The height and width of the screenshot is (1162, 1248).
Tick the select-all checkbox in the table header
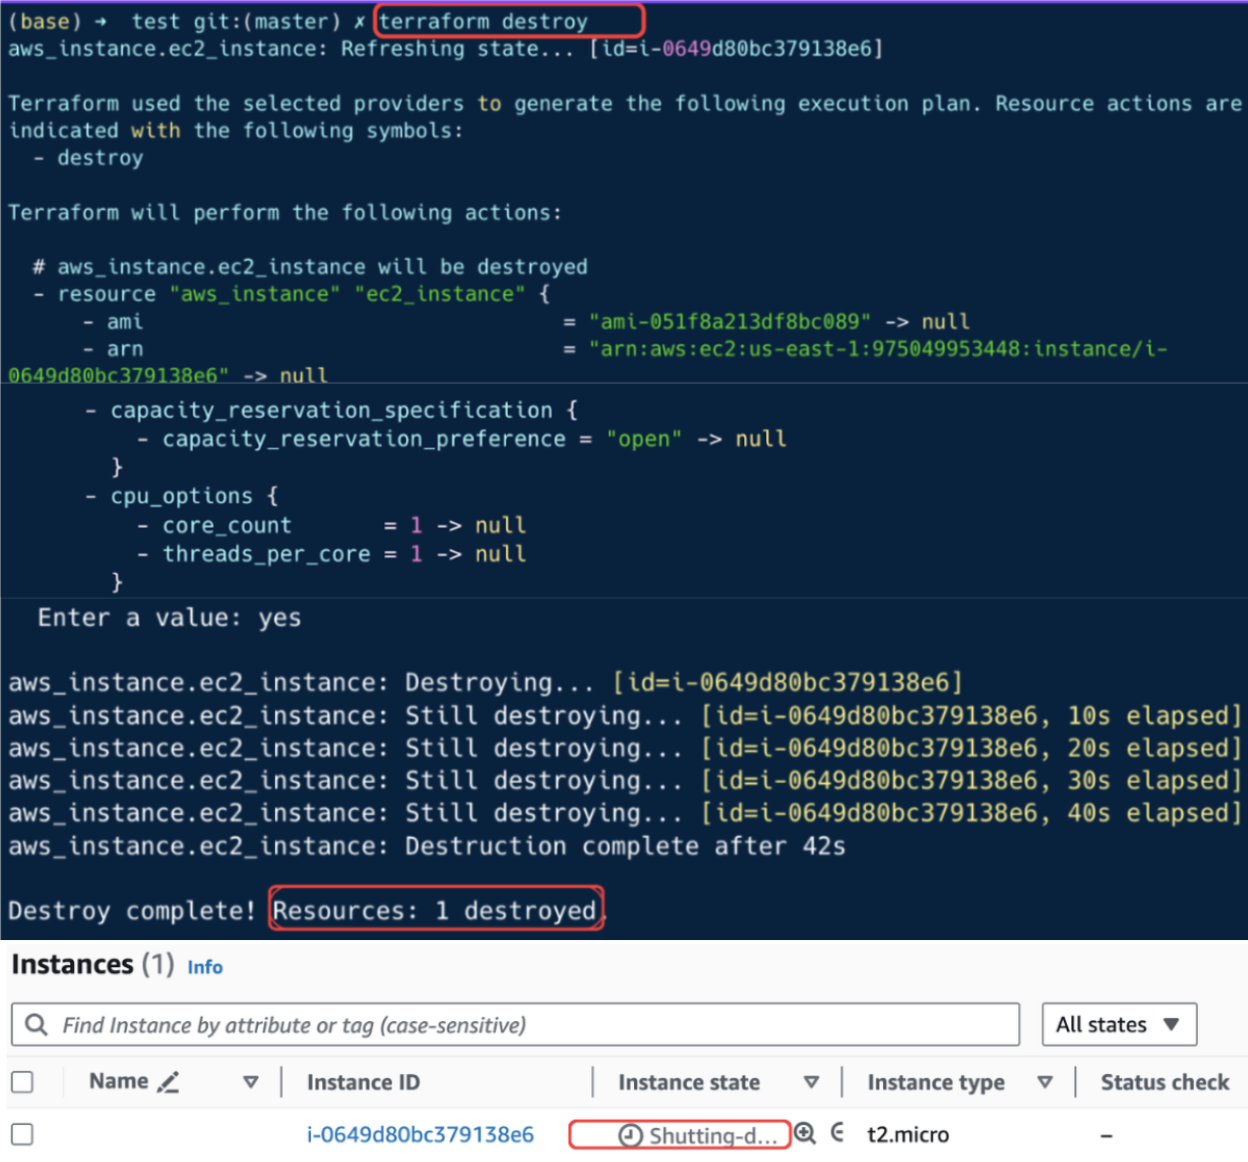pyautogui.click(x=22, y=1081)
